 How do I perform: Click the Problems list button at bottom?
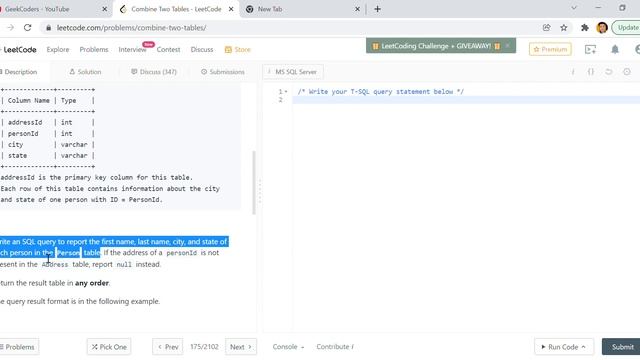coord(18,347)
